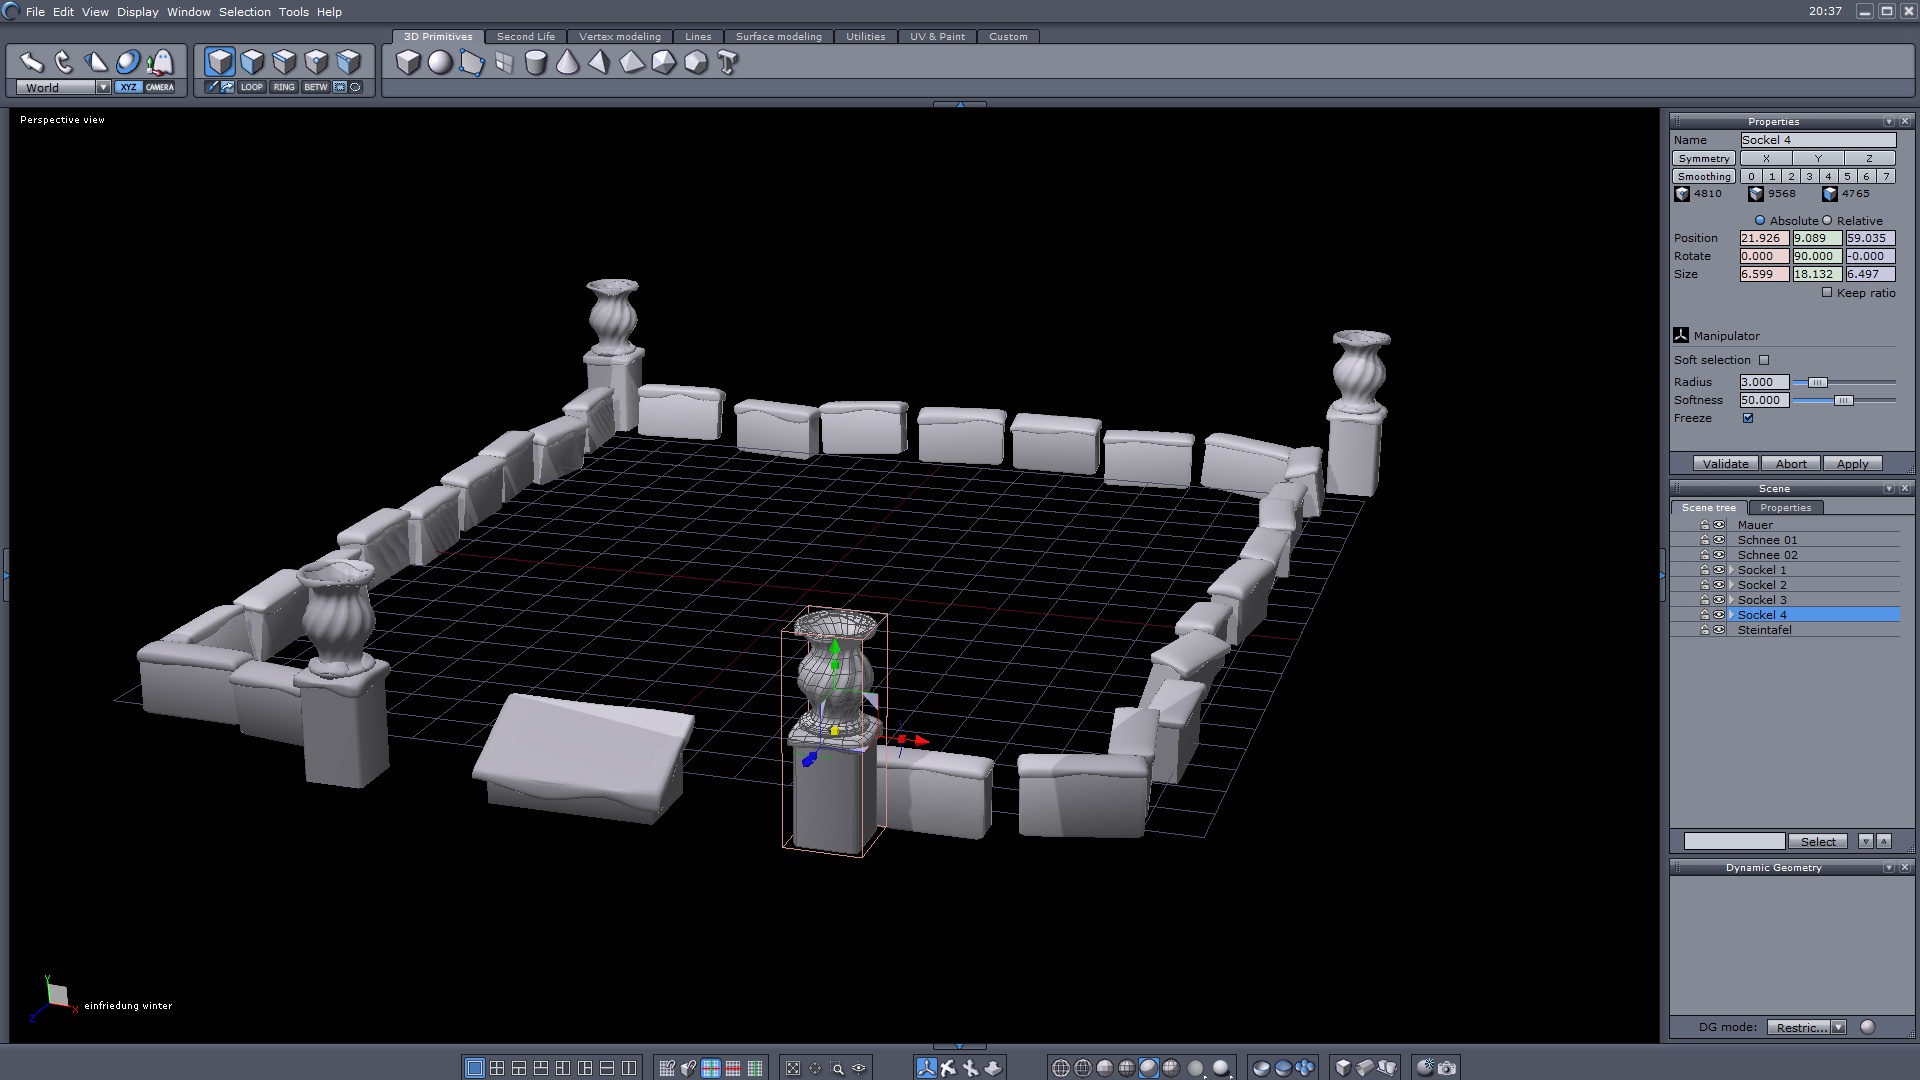The image size is (1920, 1080).
Task: Click the zoom magnifier icon in bottom bar
Action: tap(837, 1068)
